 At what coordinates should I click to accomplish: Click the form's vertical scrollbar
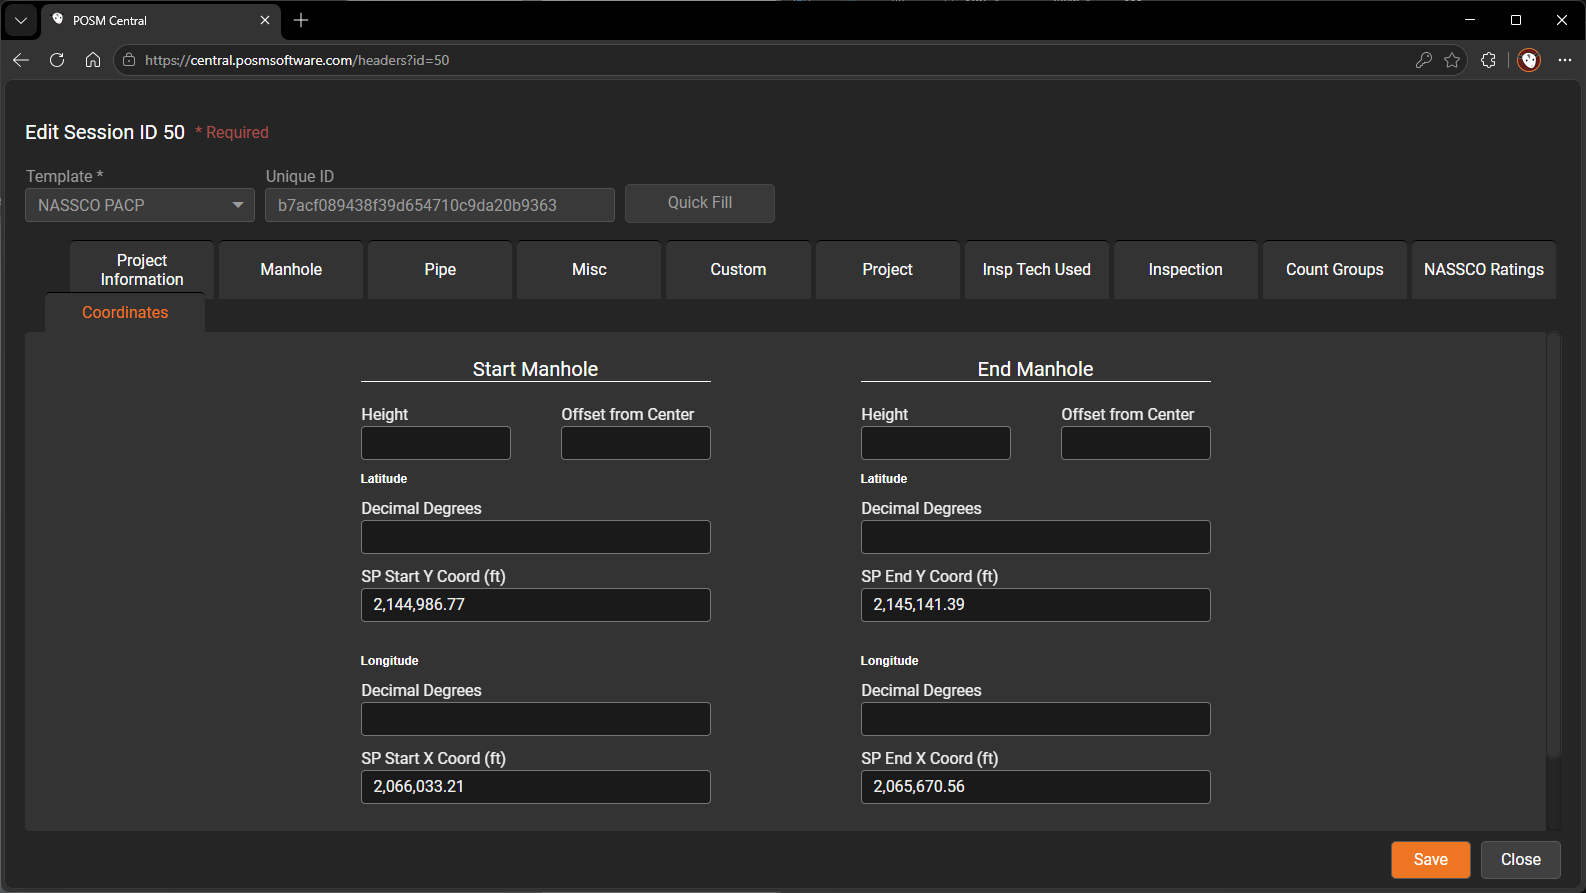tap(1554, 545)
